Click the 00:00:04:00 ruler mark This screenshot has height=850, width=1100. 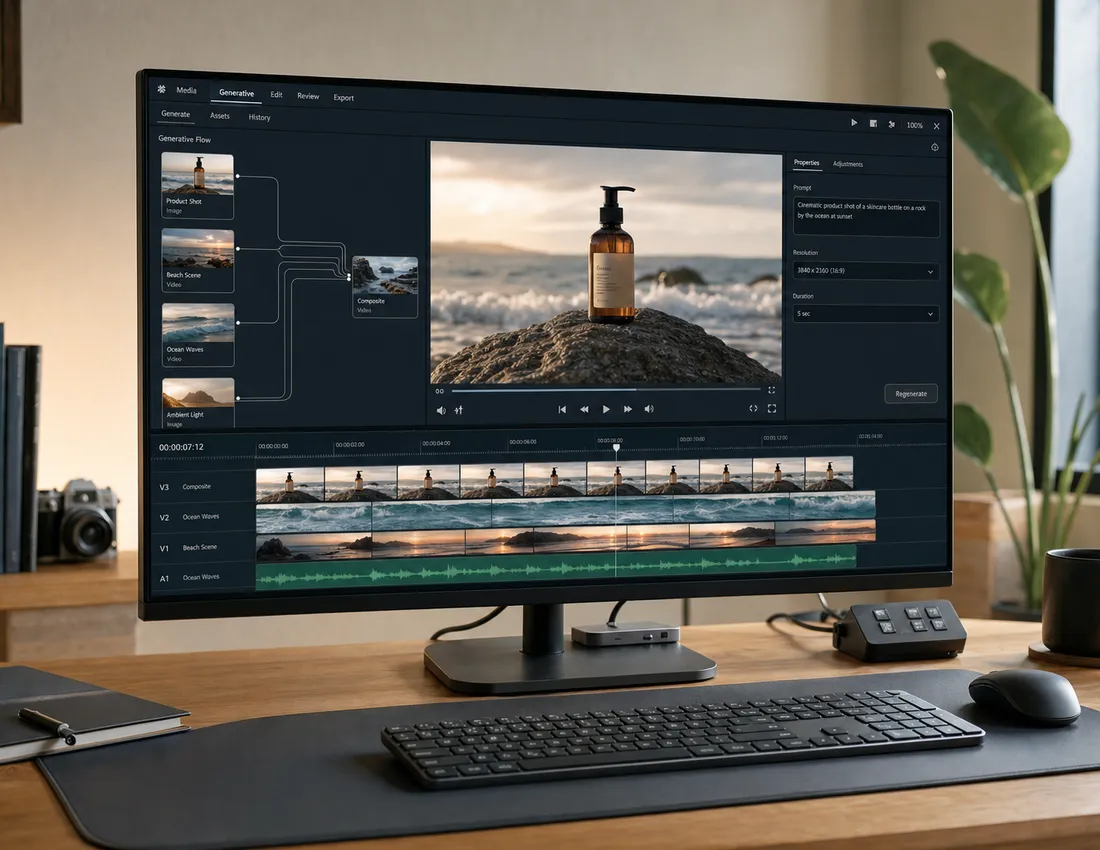coord(436,443)
